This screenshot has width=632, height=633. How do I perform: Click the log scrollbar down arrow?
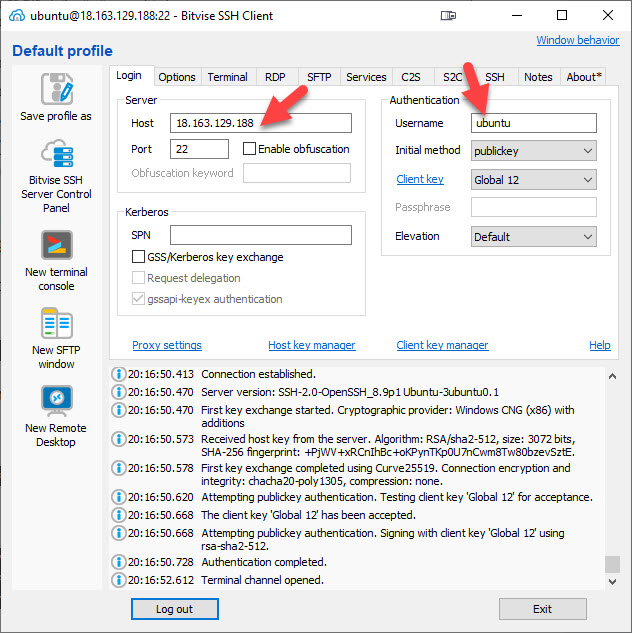click(612, 582)
